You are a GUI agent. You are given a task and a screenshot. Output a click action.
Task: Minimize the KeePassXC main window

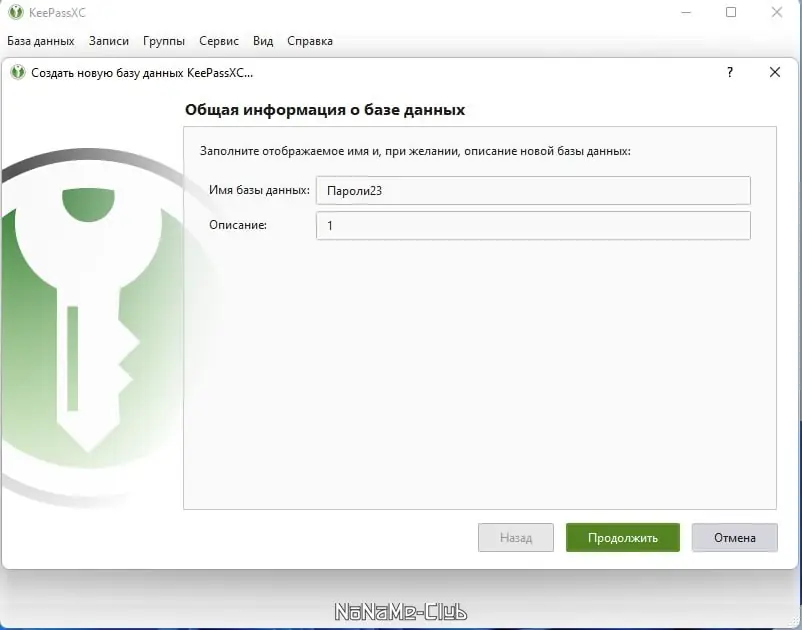[x=686, y=12]
